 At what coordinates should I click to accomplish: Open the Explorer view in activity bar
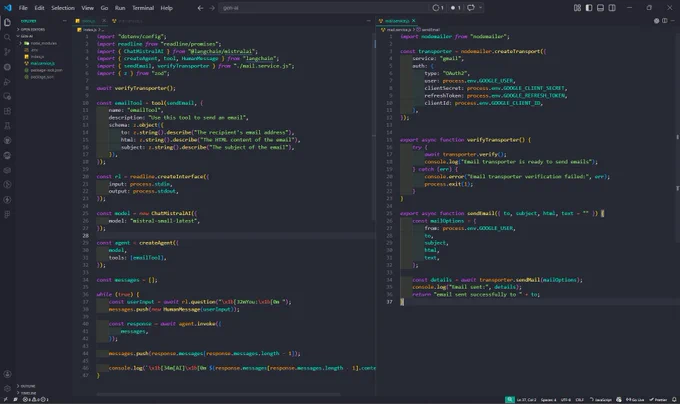7,23
